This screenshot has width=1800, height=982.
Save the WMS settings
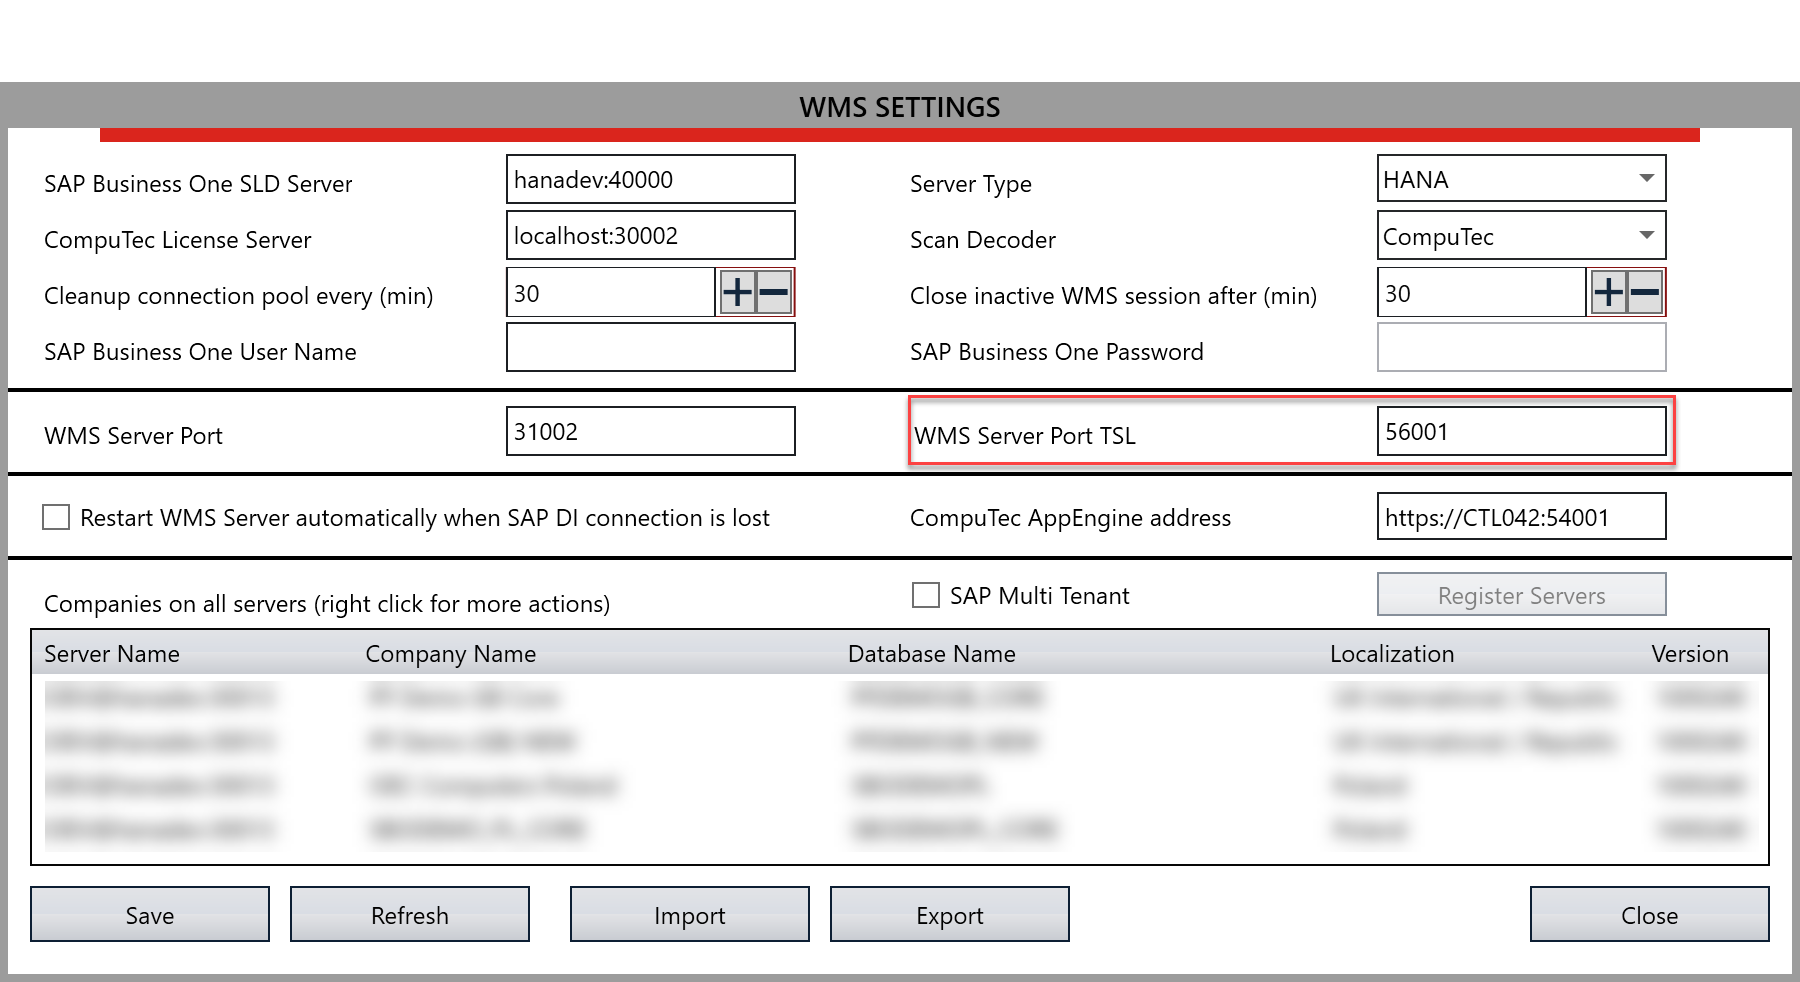coord(149,914)
